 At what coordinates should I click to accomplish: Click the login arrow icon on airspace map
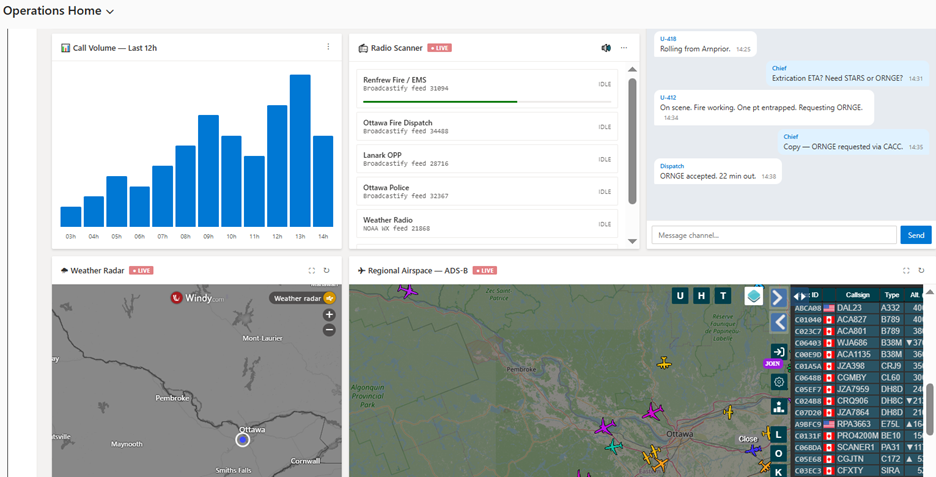tap(778, 352)
